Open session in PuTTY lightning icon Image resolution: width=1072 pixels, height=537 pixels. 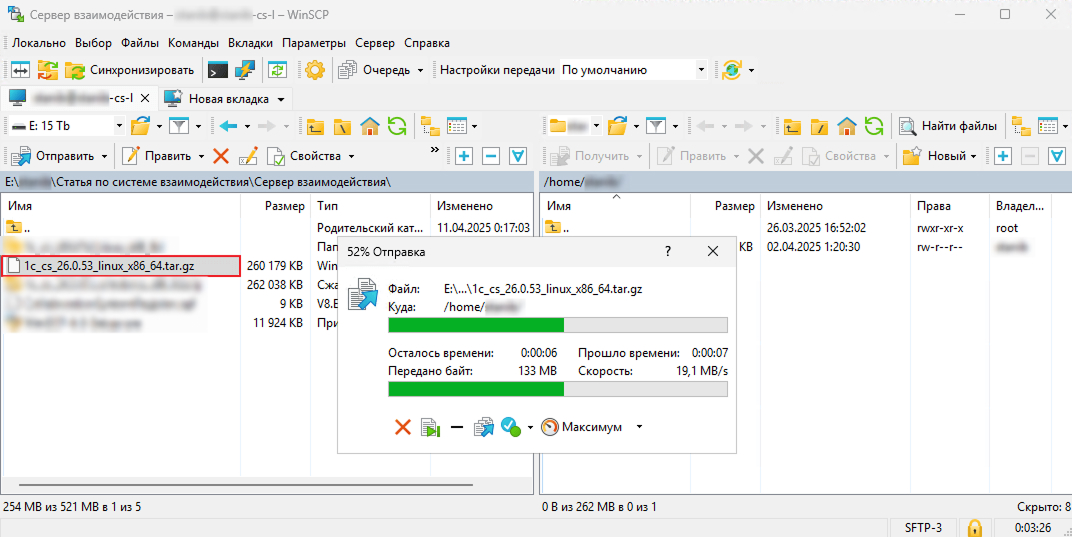tap(245, 70)
